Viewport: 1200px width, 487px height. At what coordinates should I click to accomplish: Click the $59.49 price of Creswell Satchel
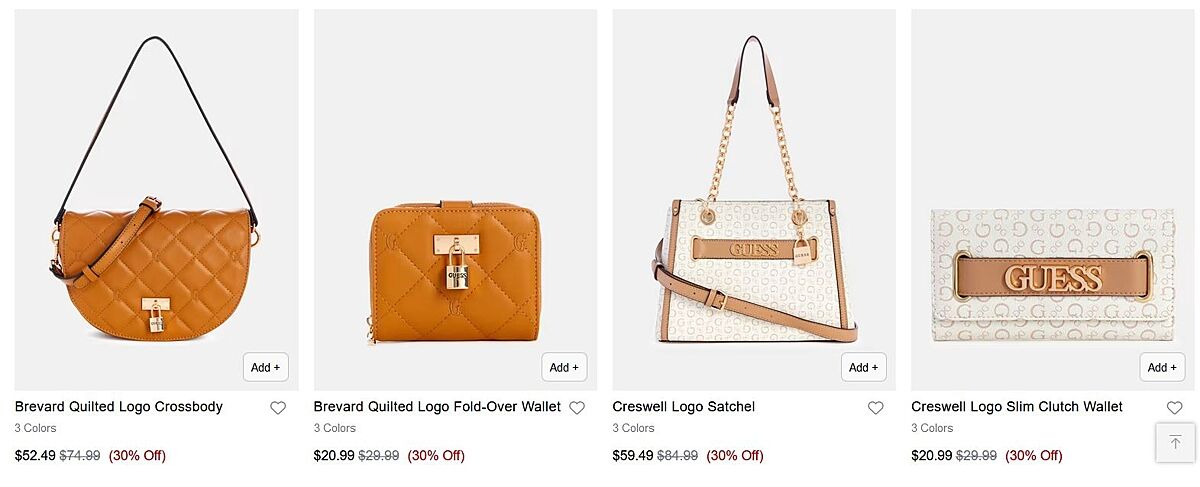633,456
